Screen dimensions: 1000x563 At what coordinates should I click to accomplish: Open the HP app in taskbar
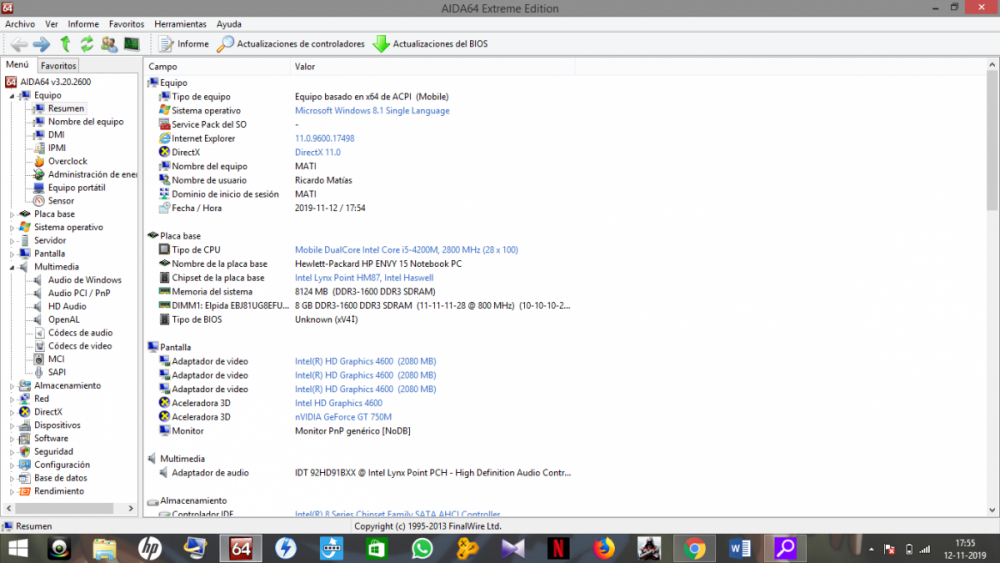coord(150,548)
